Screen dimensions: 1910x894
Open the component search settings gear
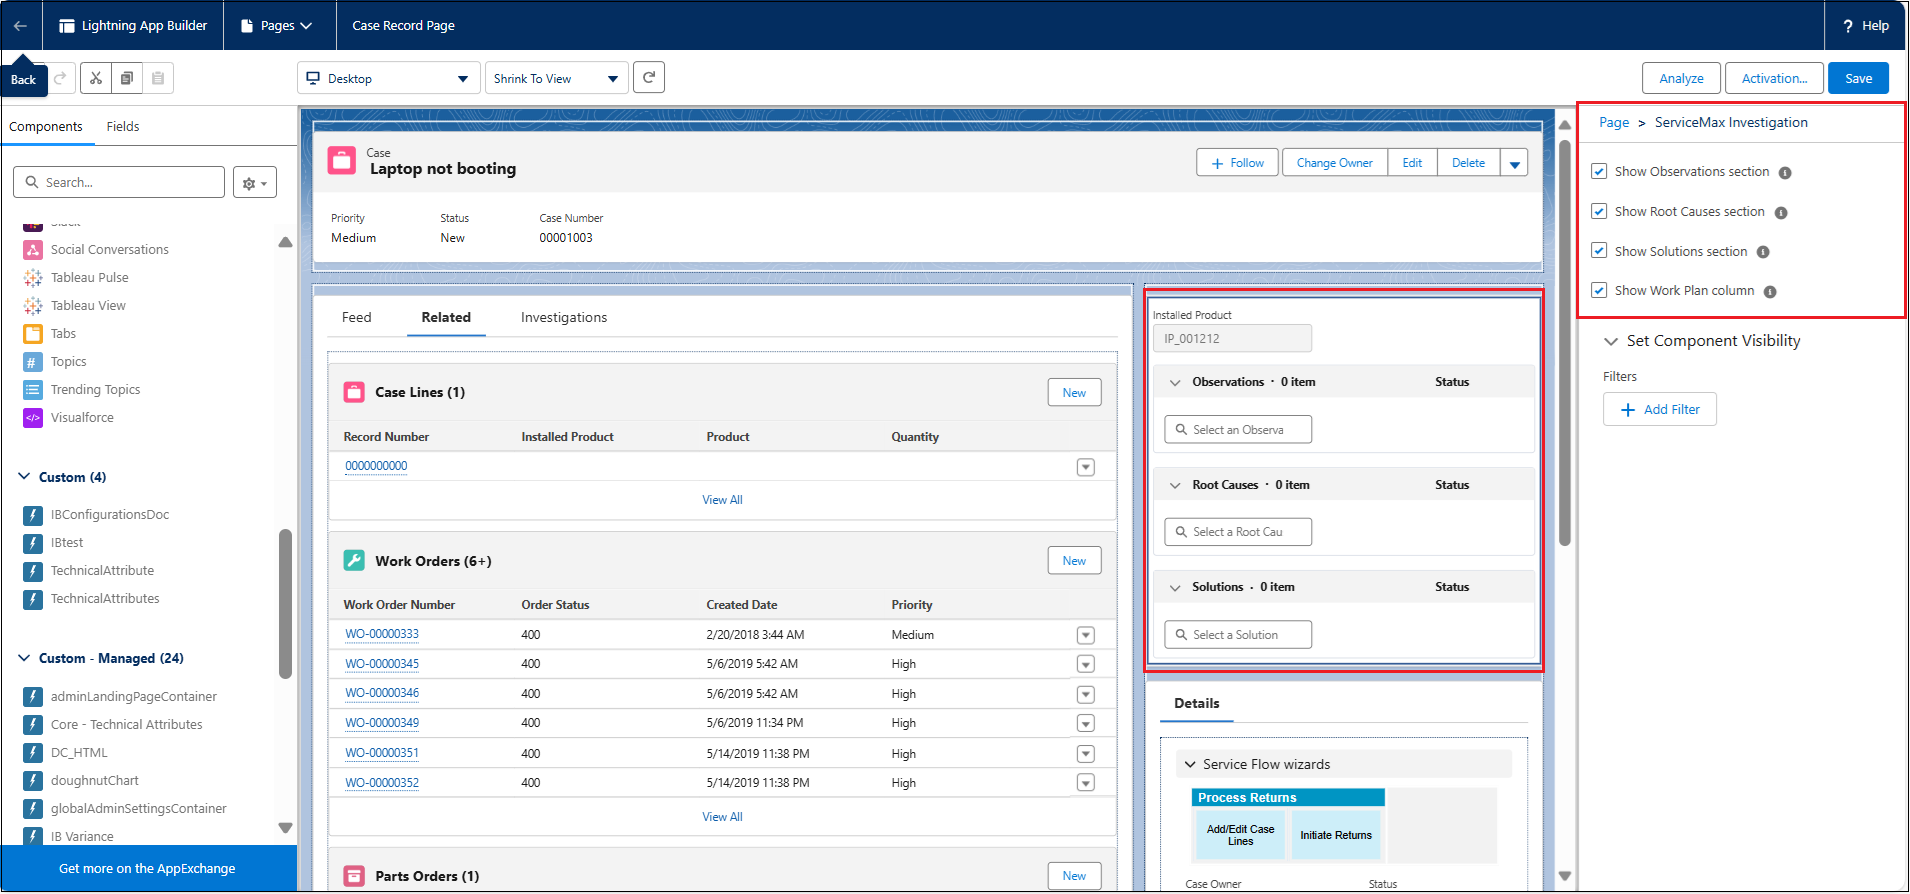click(x=254, y=183)
